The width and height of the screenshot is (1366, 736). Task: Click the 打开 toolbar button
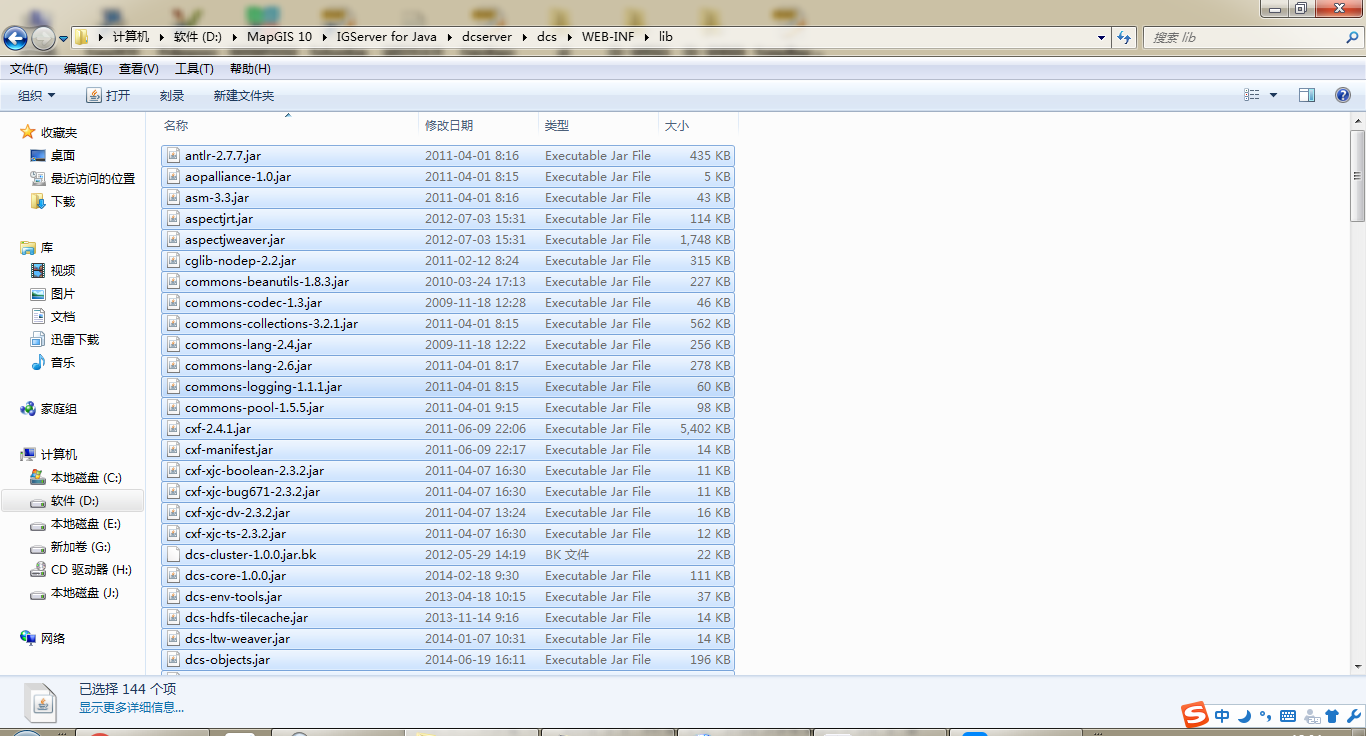[108, 95]
